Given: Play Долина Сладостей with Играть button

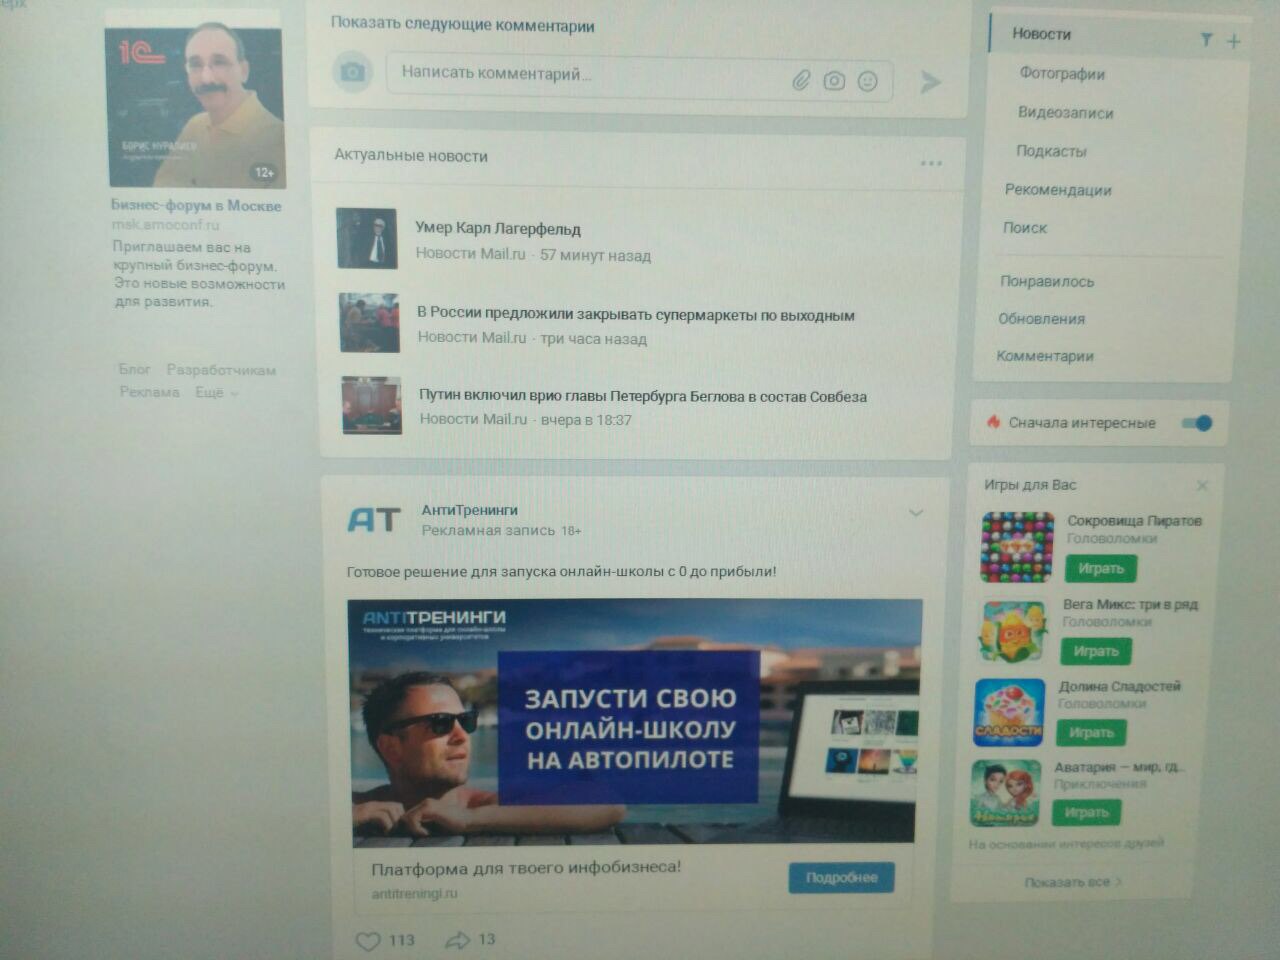Looking at the screenshot, I should coord(1091,733).
